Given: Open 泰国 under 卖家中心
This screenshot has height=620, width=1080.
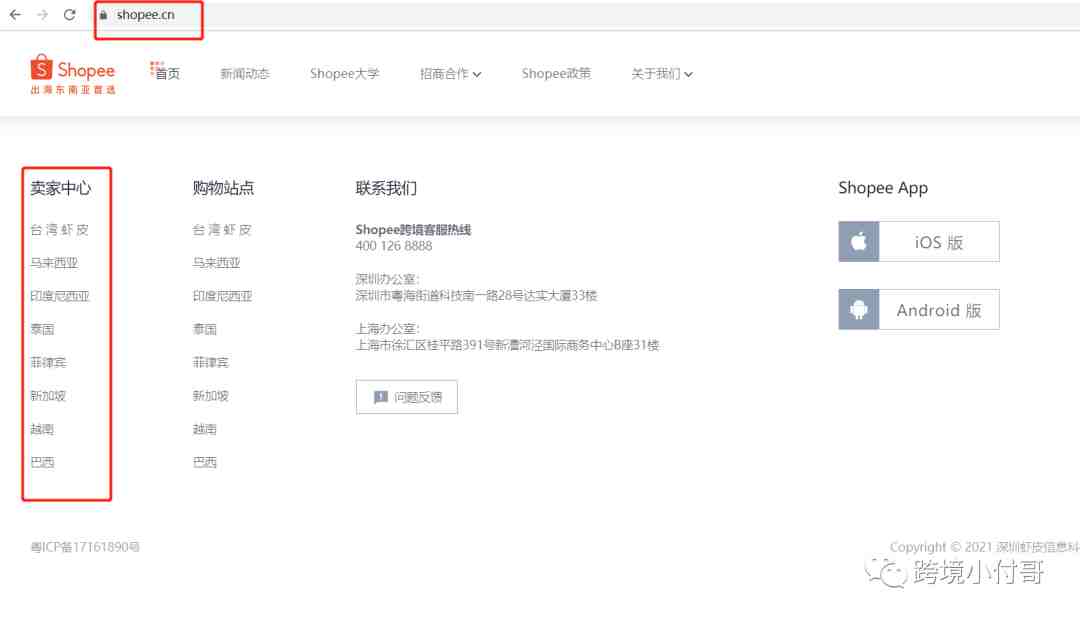Looking at the screenshot, I should pyautogui.click(x=42, y=329).
